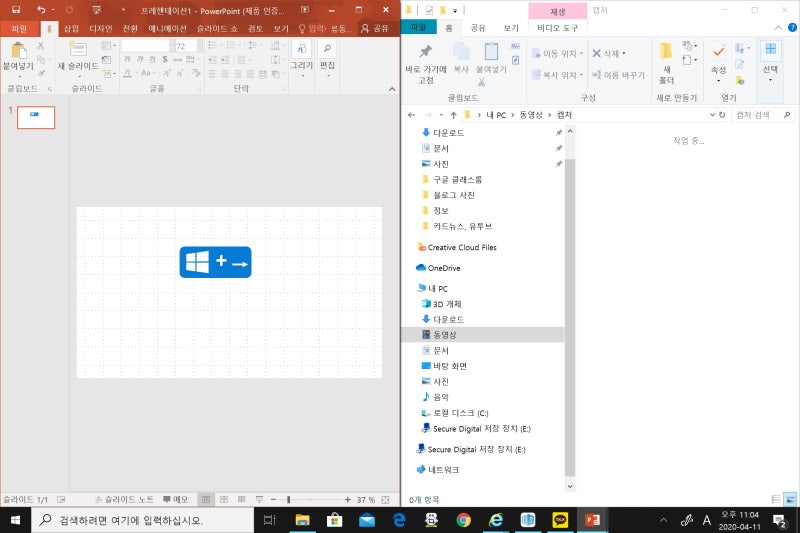This screenshot has width=800, height=533.
Task: Open the 파일 tab in PowerPoint
Action: point(19,29)
